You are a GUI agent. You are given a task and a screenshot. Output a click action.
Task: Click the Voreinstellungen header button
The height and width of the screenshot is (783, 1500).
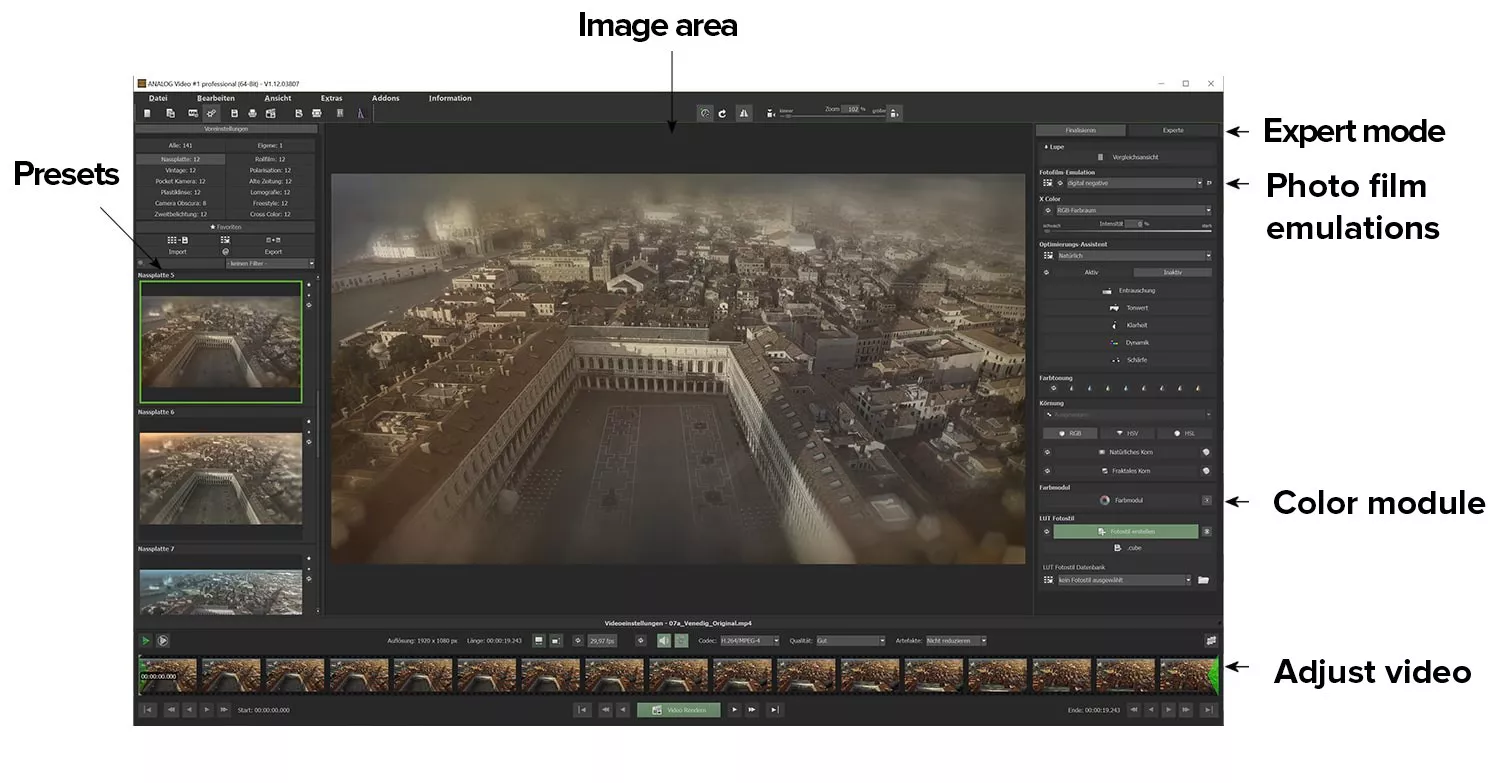(226, 129)
